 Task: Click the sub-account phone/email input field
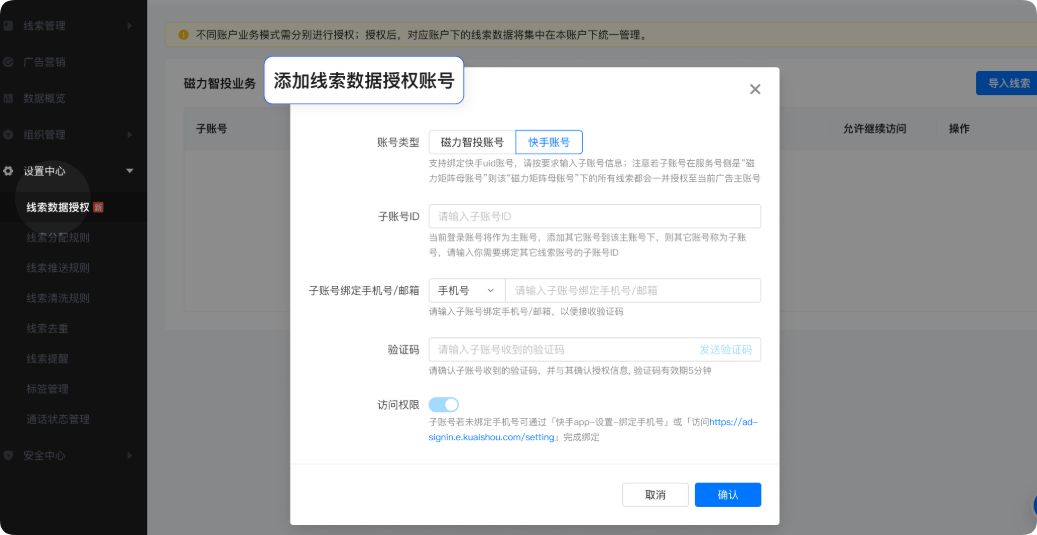pos(633,290)
